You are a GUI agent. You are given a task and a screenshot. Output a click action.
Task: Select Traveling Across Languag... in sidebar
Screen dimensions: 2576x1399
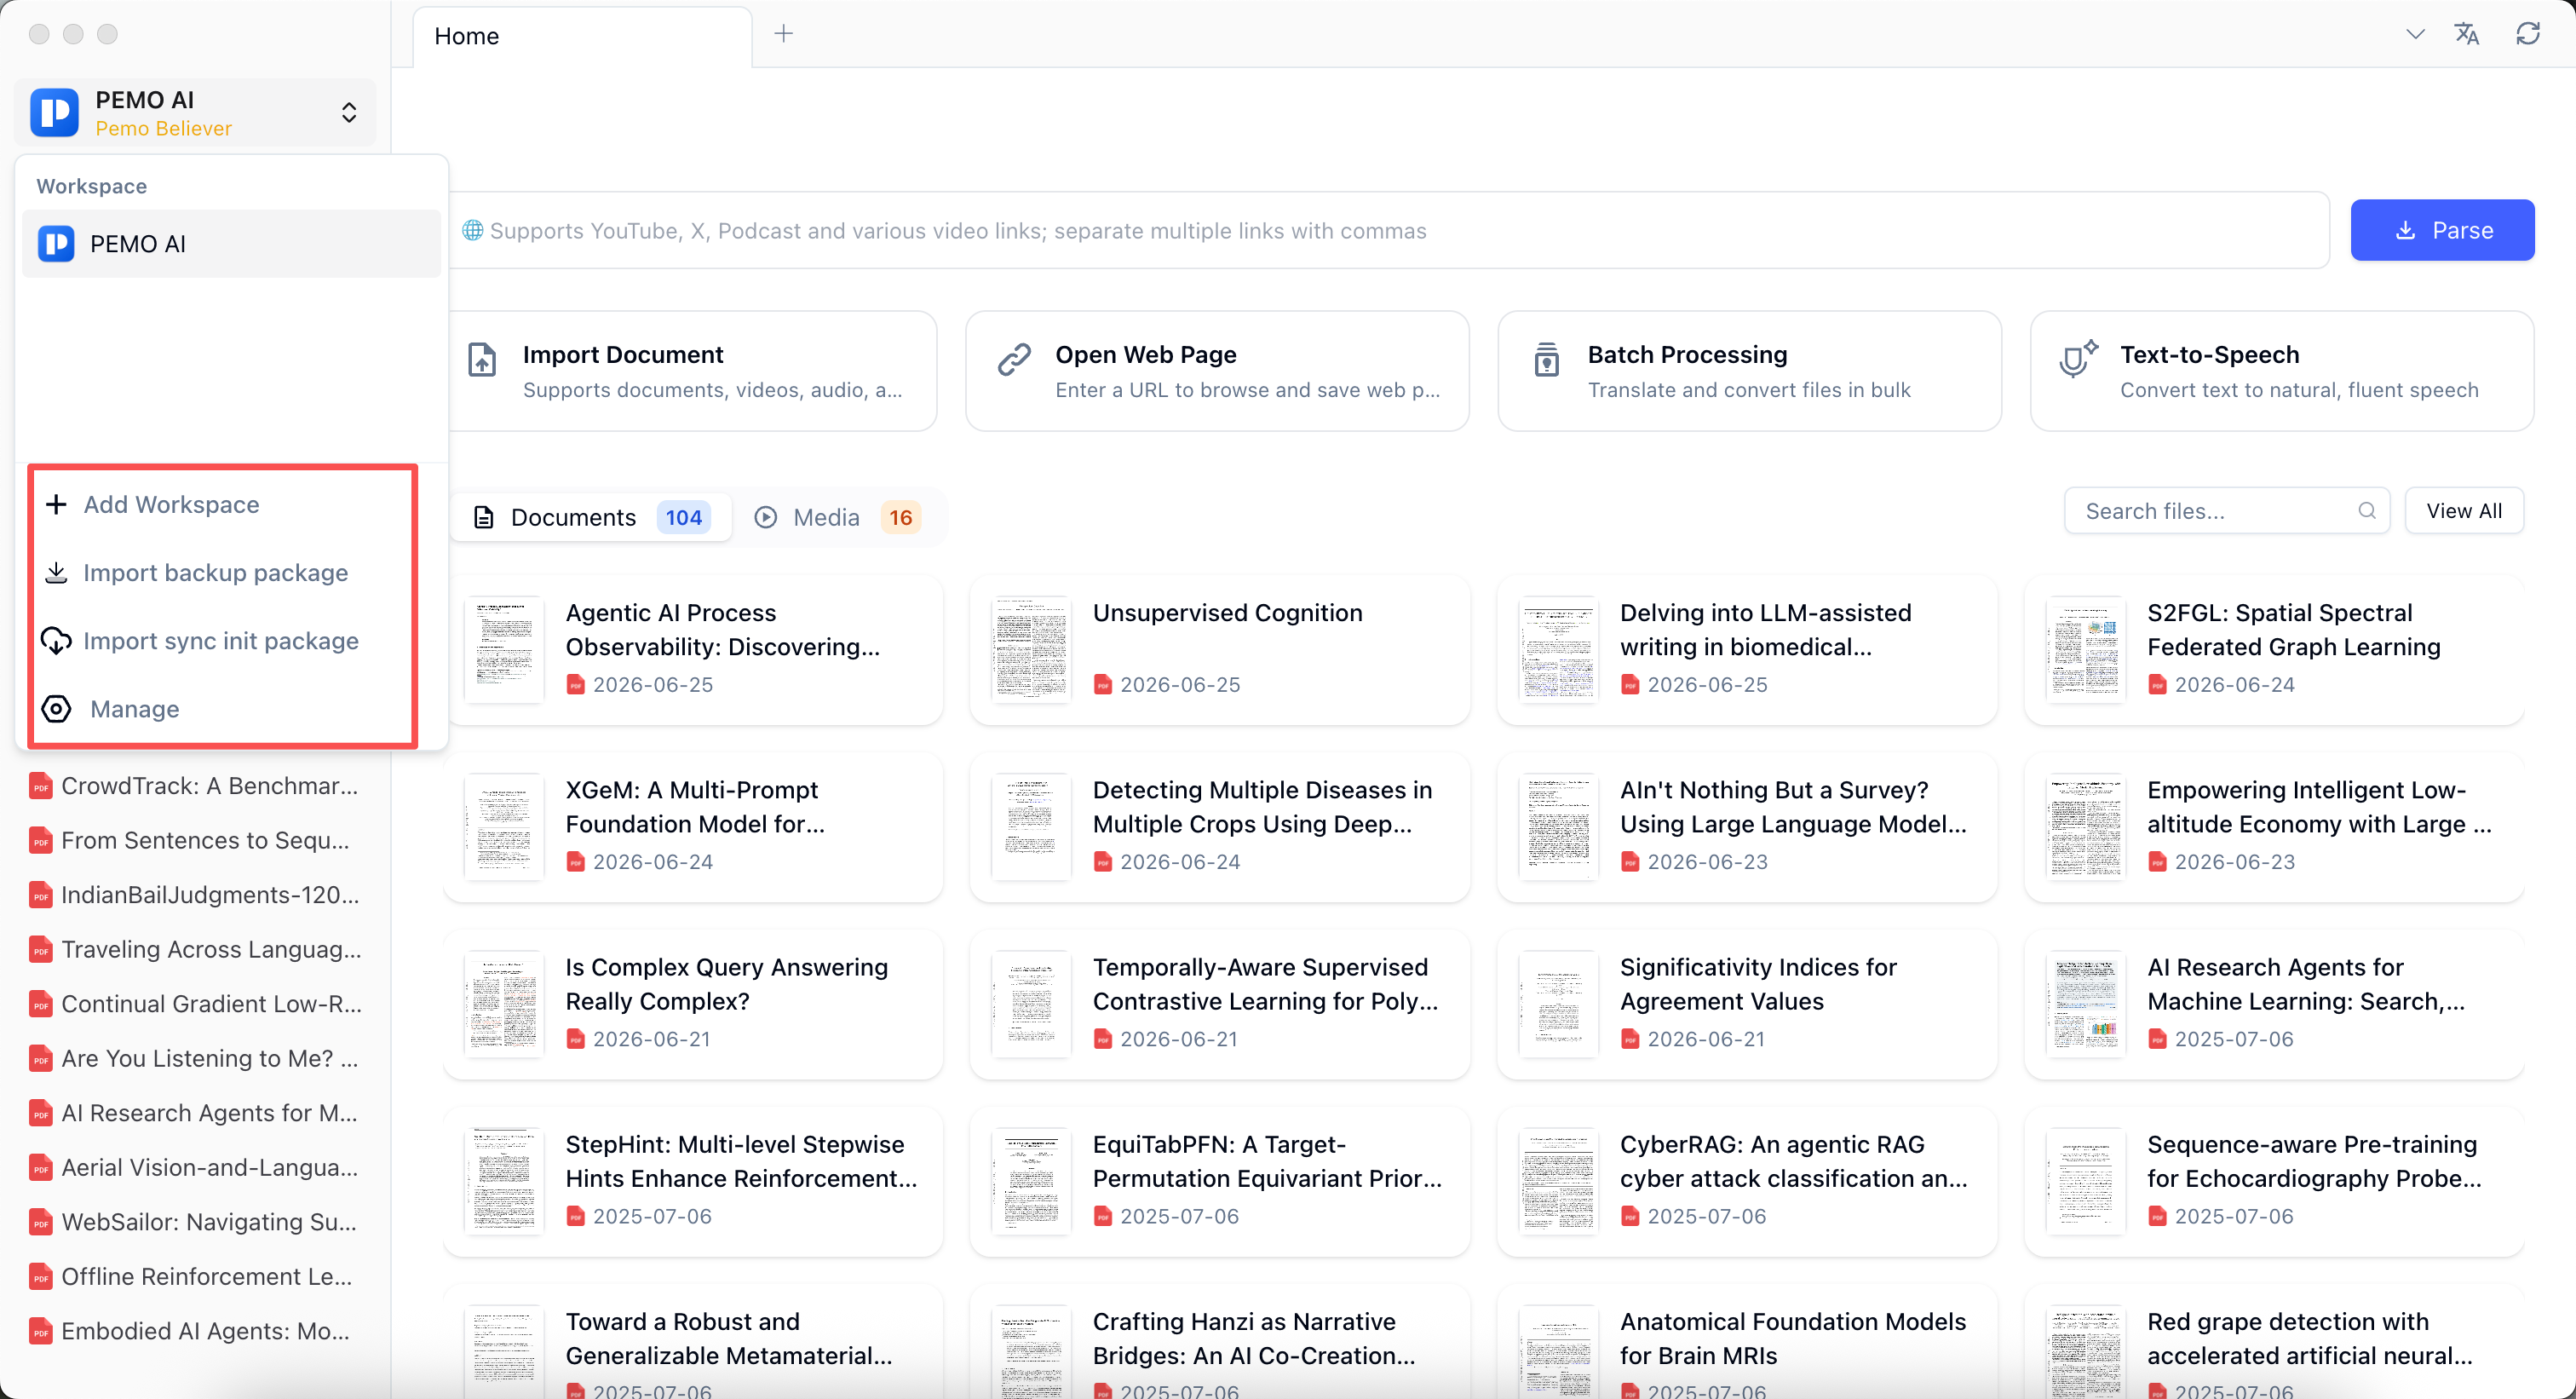pos(195,949)
